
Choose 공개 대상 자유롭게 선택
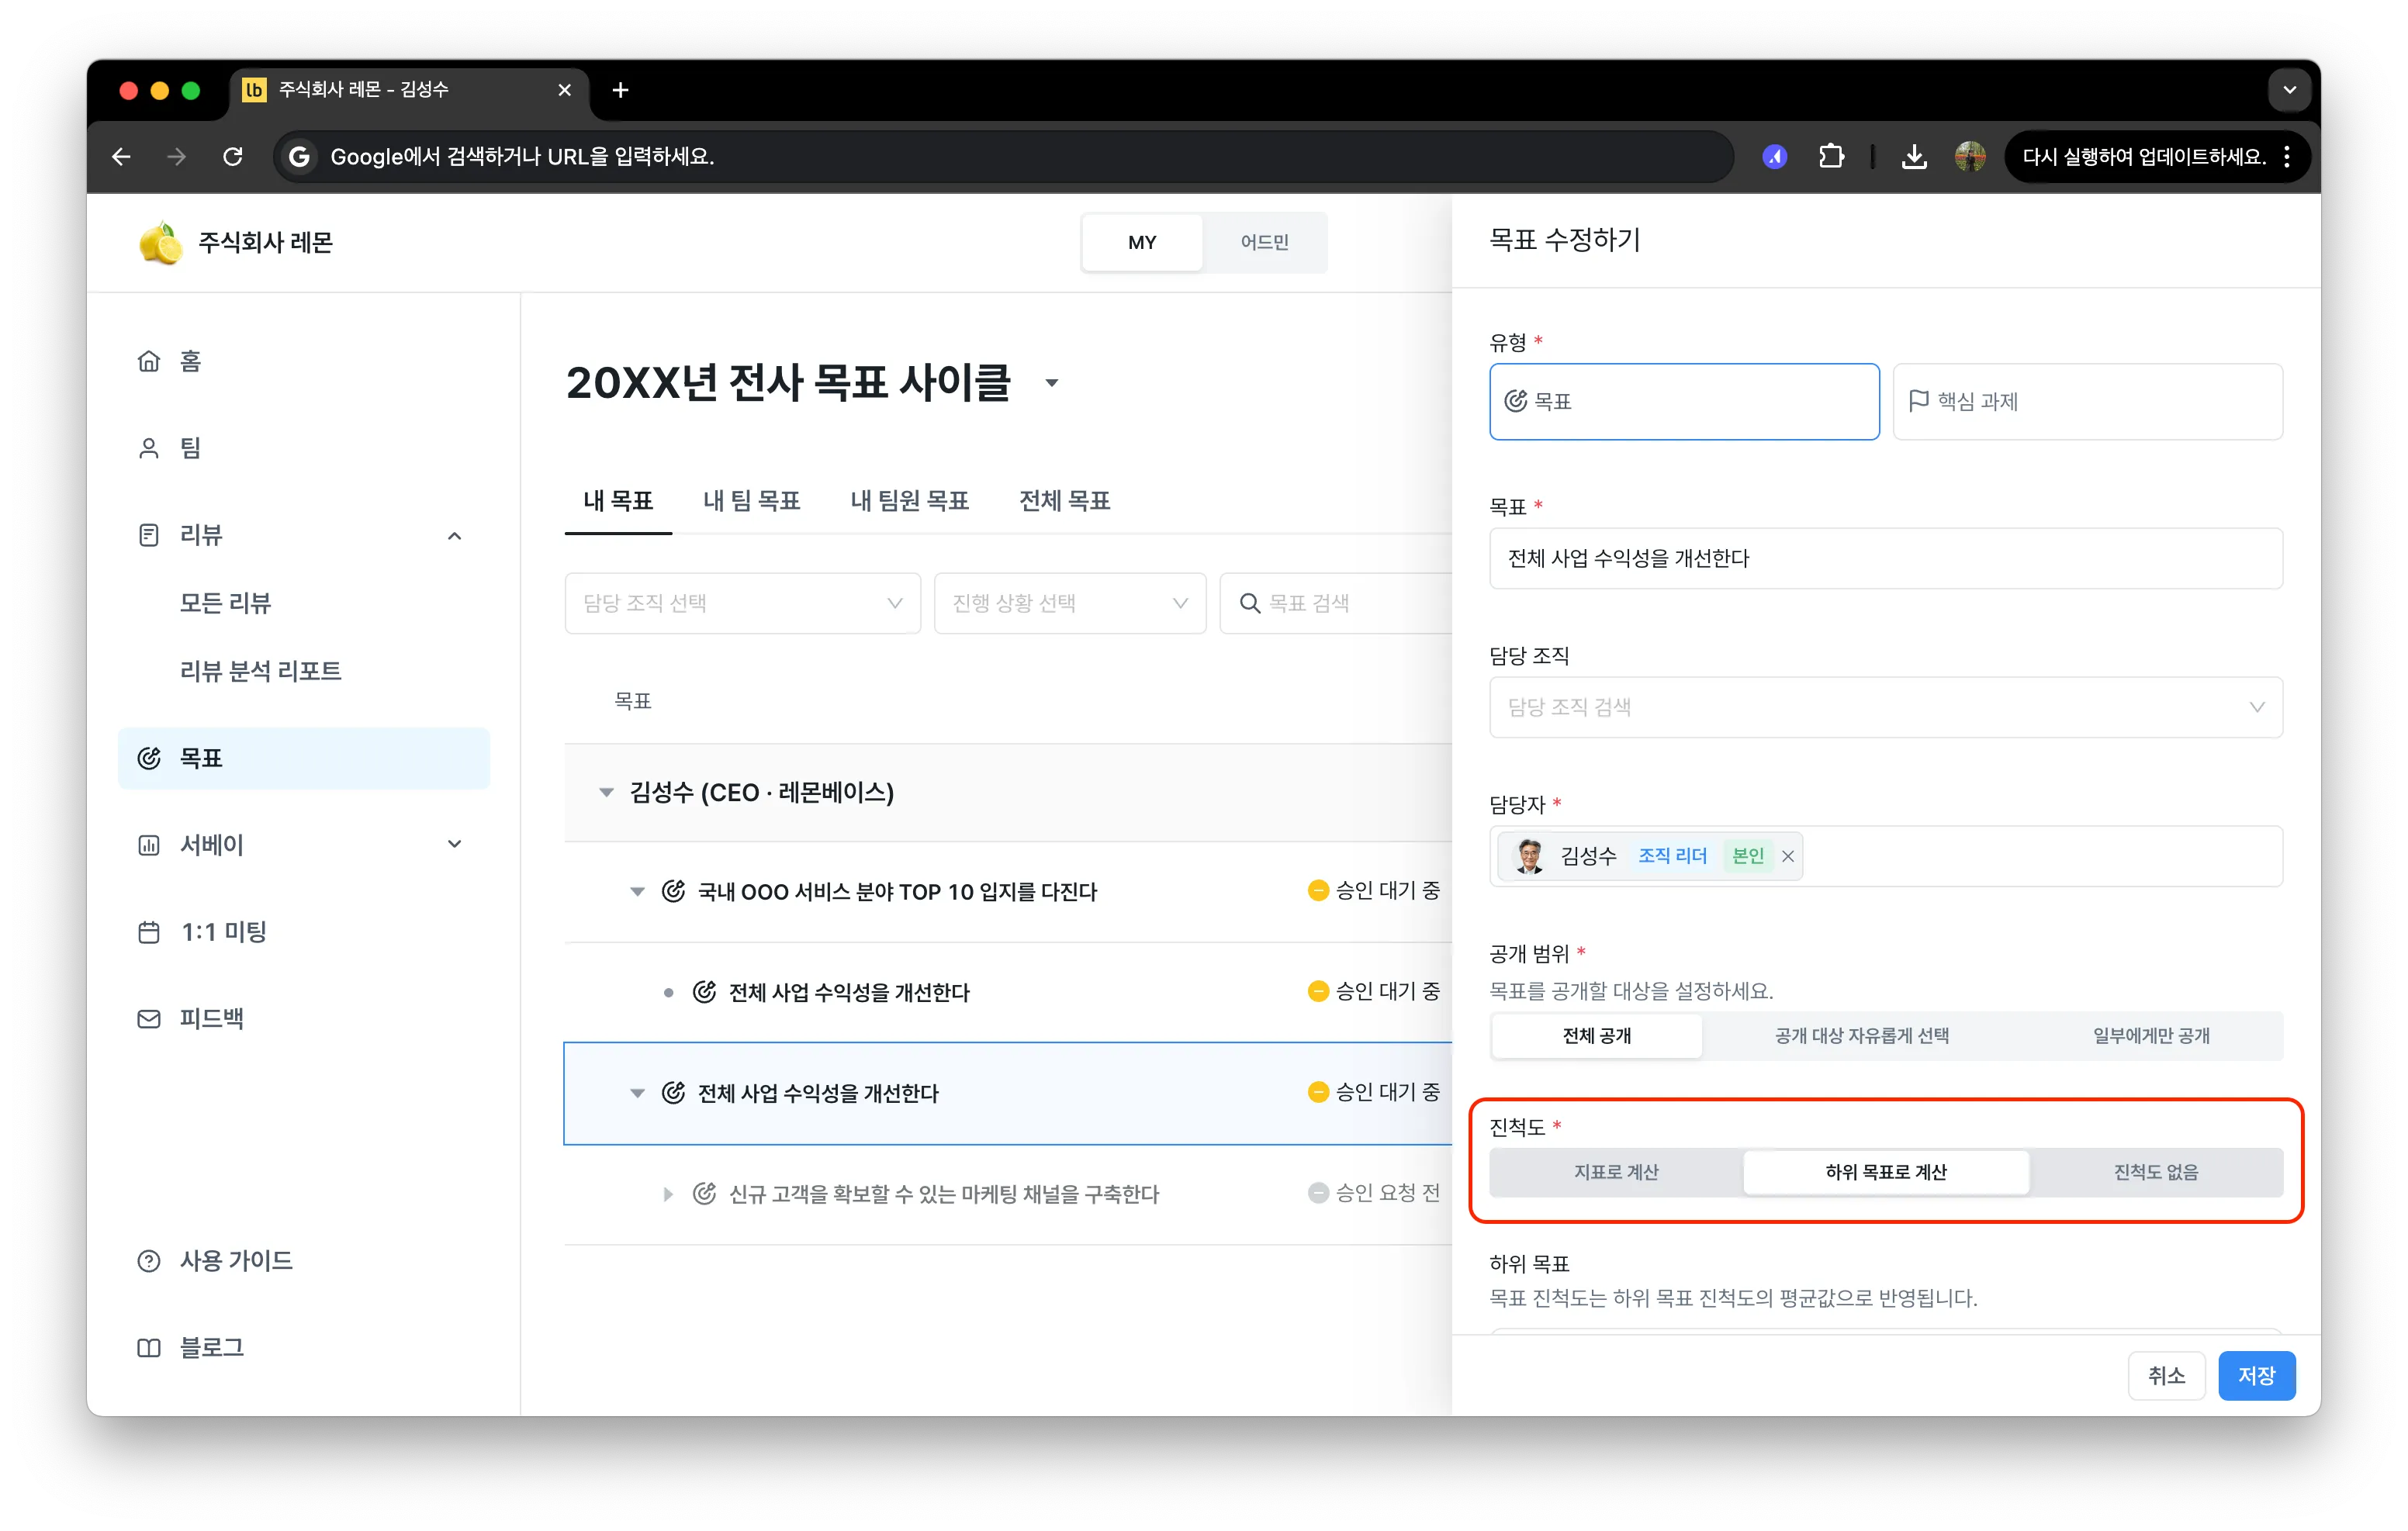coord(1861,1035)
